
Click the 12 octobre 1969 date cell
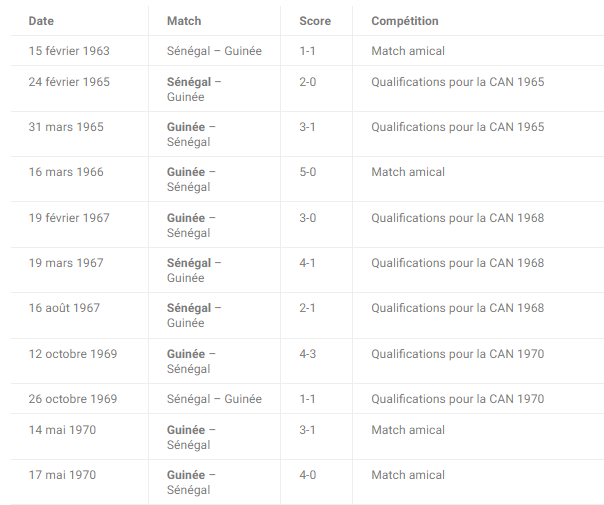(x=73, y=354)
